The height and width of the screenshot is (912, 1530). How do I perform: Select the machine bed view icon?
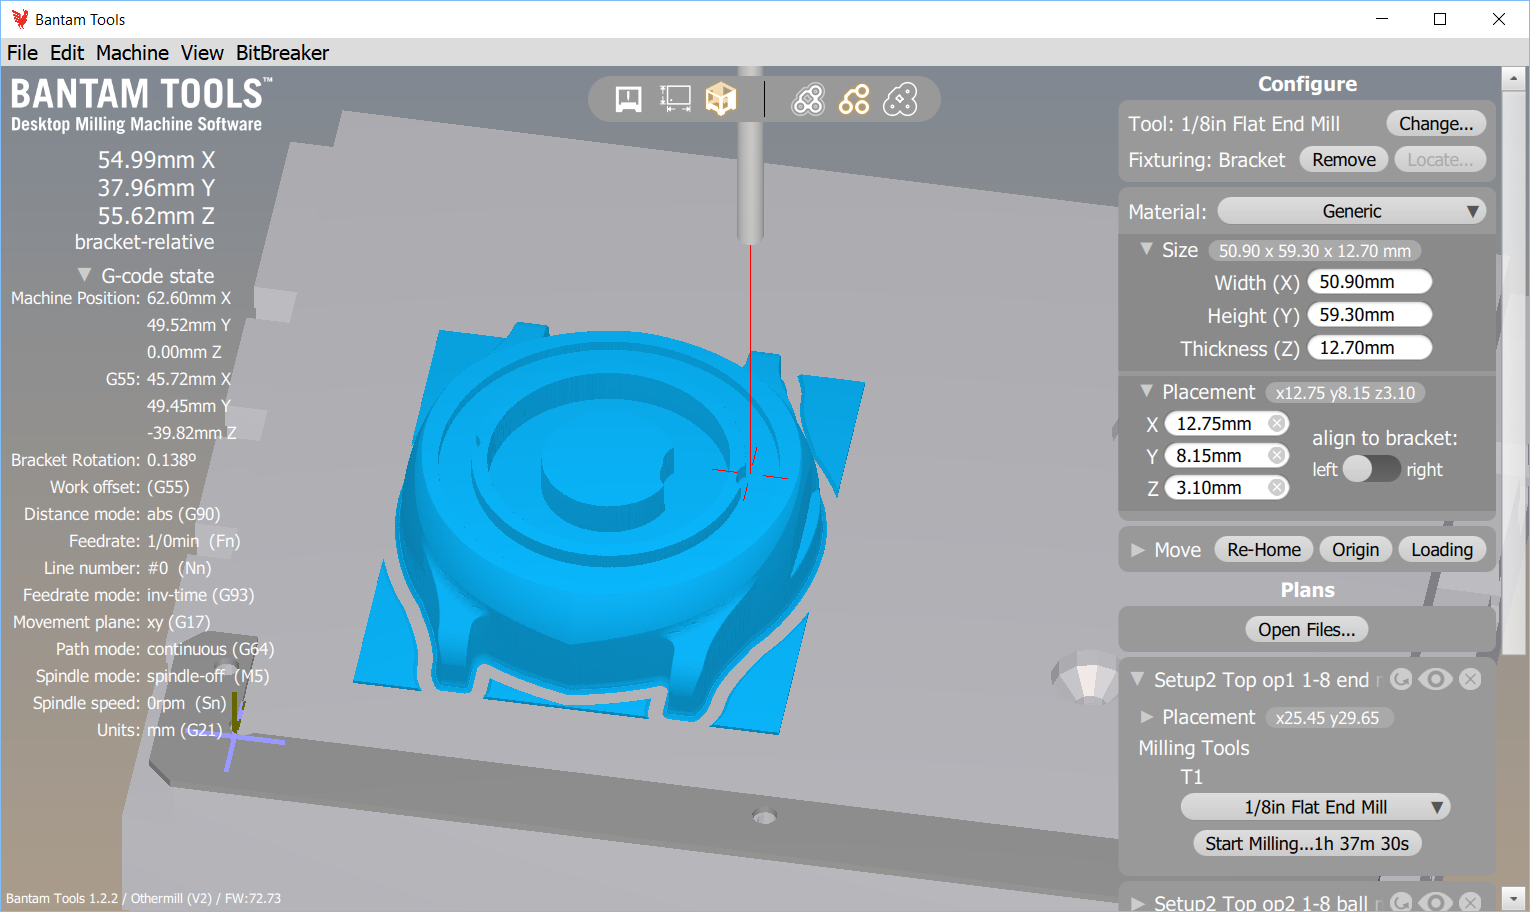click(627, 98)
